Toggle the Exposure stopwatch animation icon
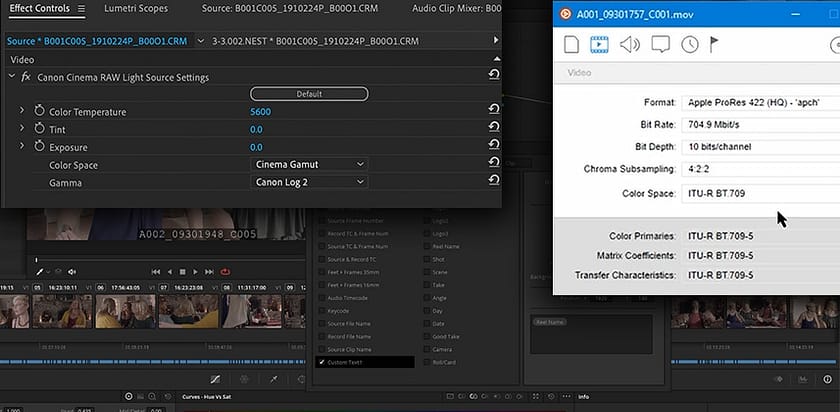The width and height of the screenshot is (840, 412). 39,147
